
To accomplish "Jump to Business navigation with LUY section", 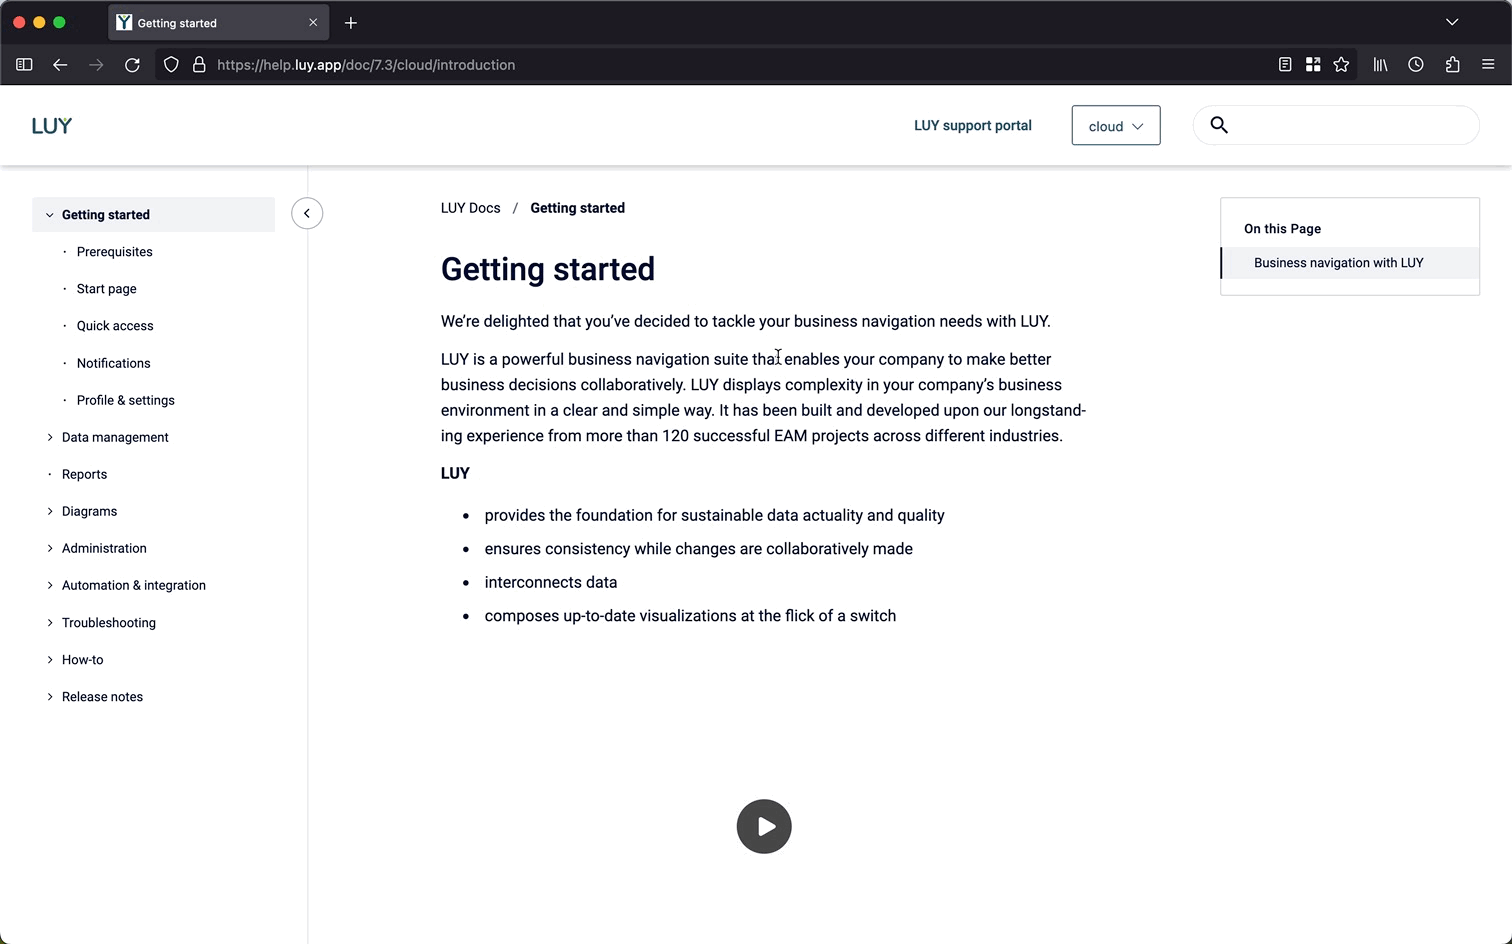I will point(1338,263).
